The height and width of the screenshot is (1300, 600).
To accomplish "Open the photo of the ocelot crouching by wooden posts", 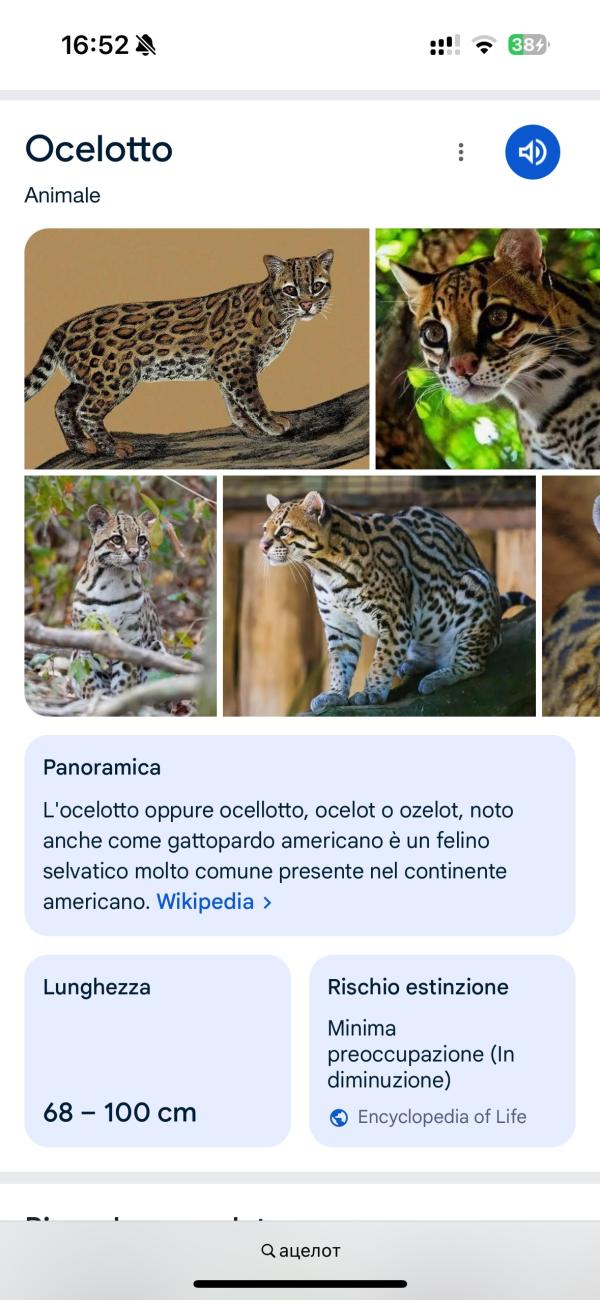I will (379, 596).
